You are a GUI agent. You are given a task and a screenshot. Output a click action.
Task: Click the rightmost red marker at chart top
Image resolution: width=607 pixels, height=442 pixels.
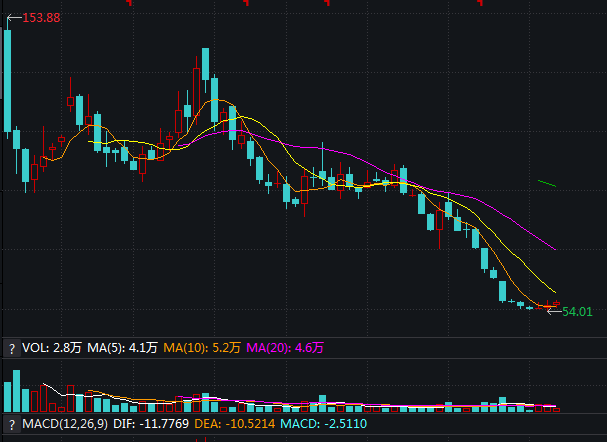(479, 2)
